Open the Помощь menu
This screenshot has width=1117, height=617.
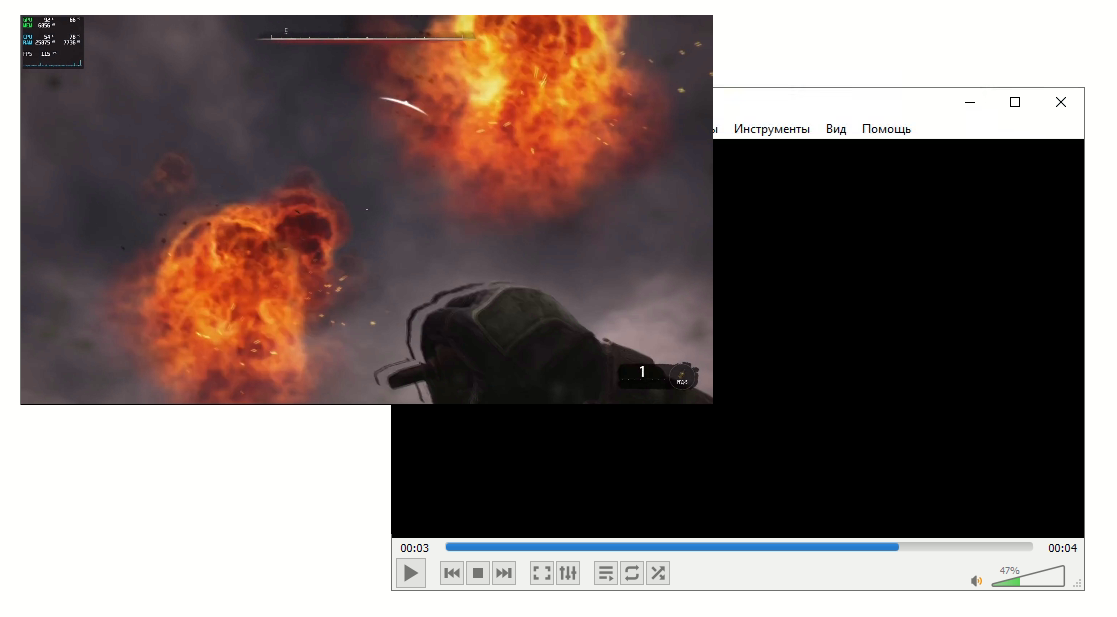click(886, 129)
